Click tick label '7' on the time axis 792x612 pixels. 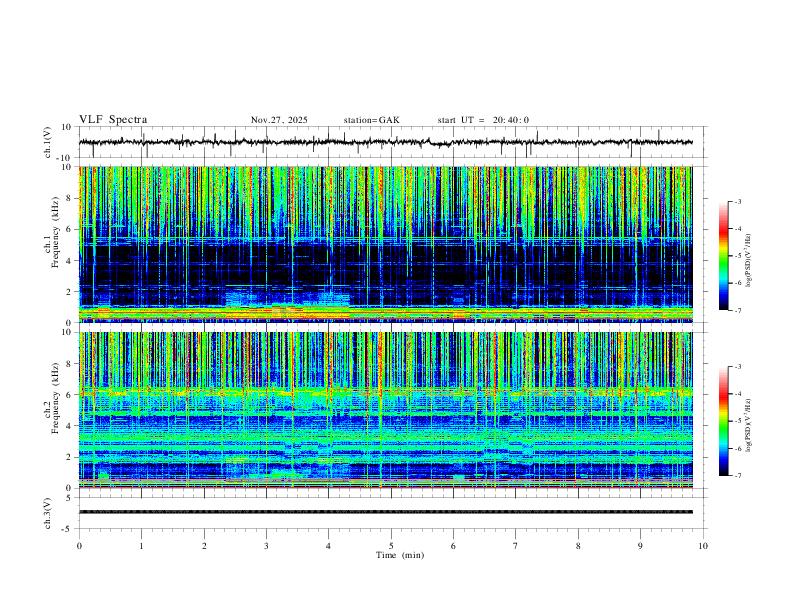[x=516, y=546]
